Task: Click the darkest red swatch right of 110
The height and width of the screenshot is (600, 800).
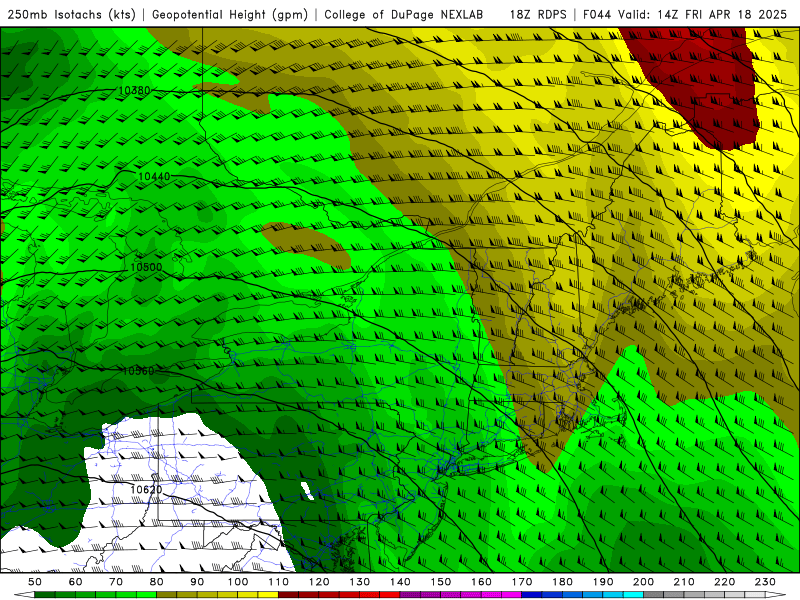Action: 288,595
